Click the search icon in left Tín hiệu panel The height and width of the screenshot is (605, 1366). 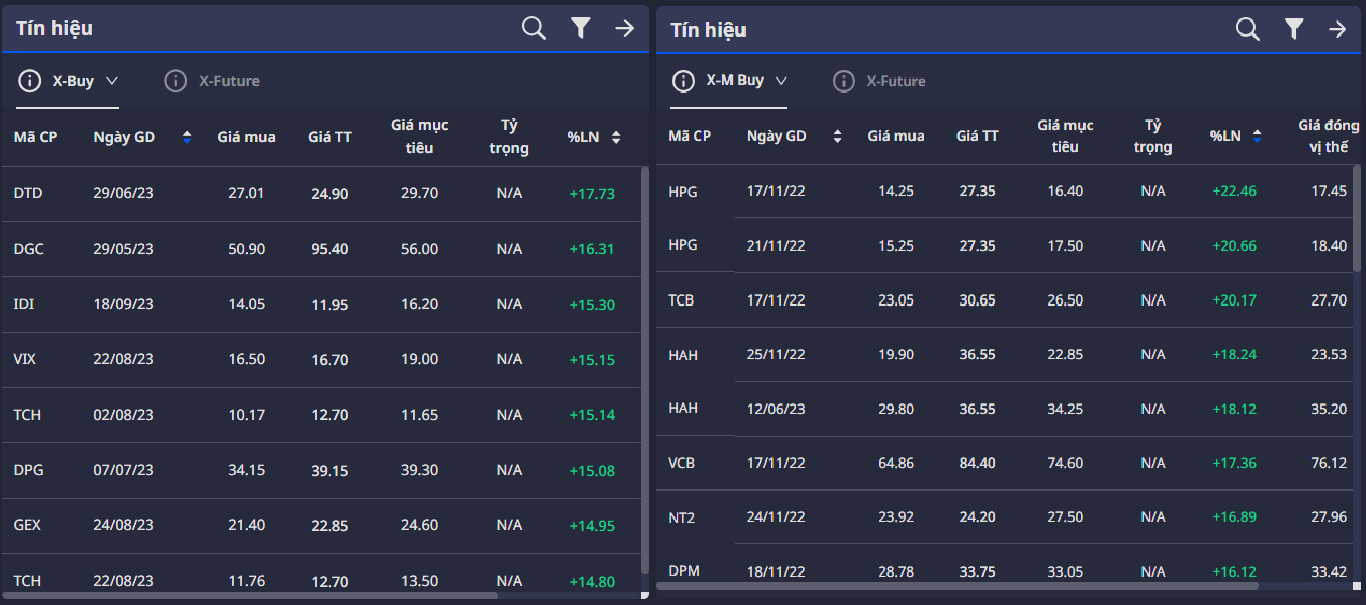click(534, 29)
